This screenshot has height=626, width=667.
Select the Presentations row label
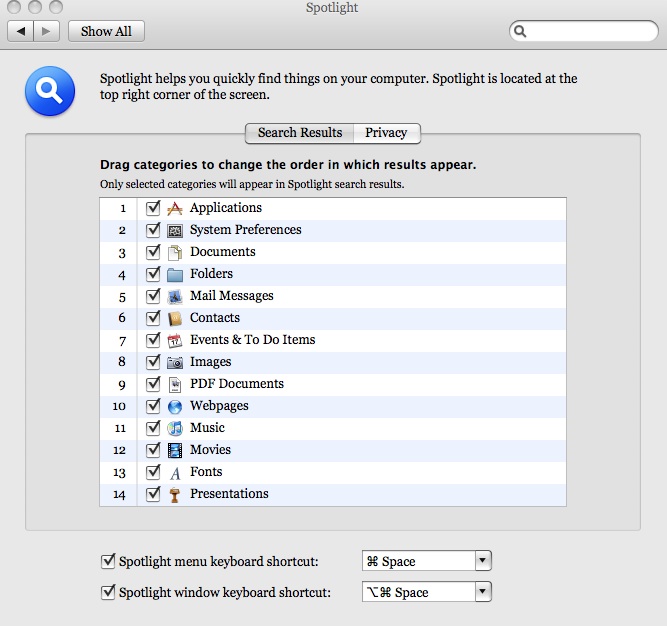tap(229, 494)
